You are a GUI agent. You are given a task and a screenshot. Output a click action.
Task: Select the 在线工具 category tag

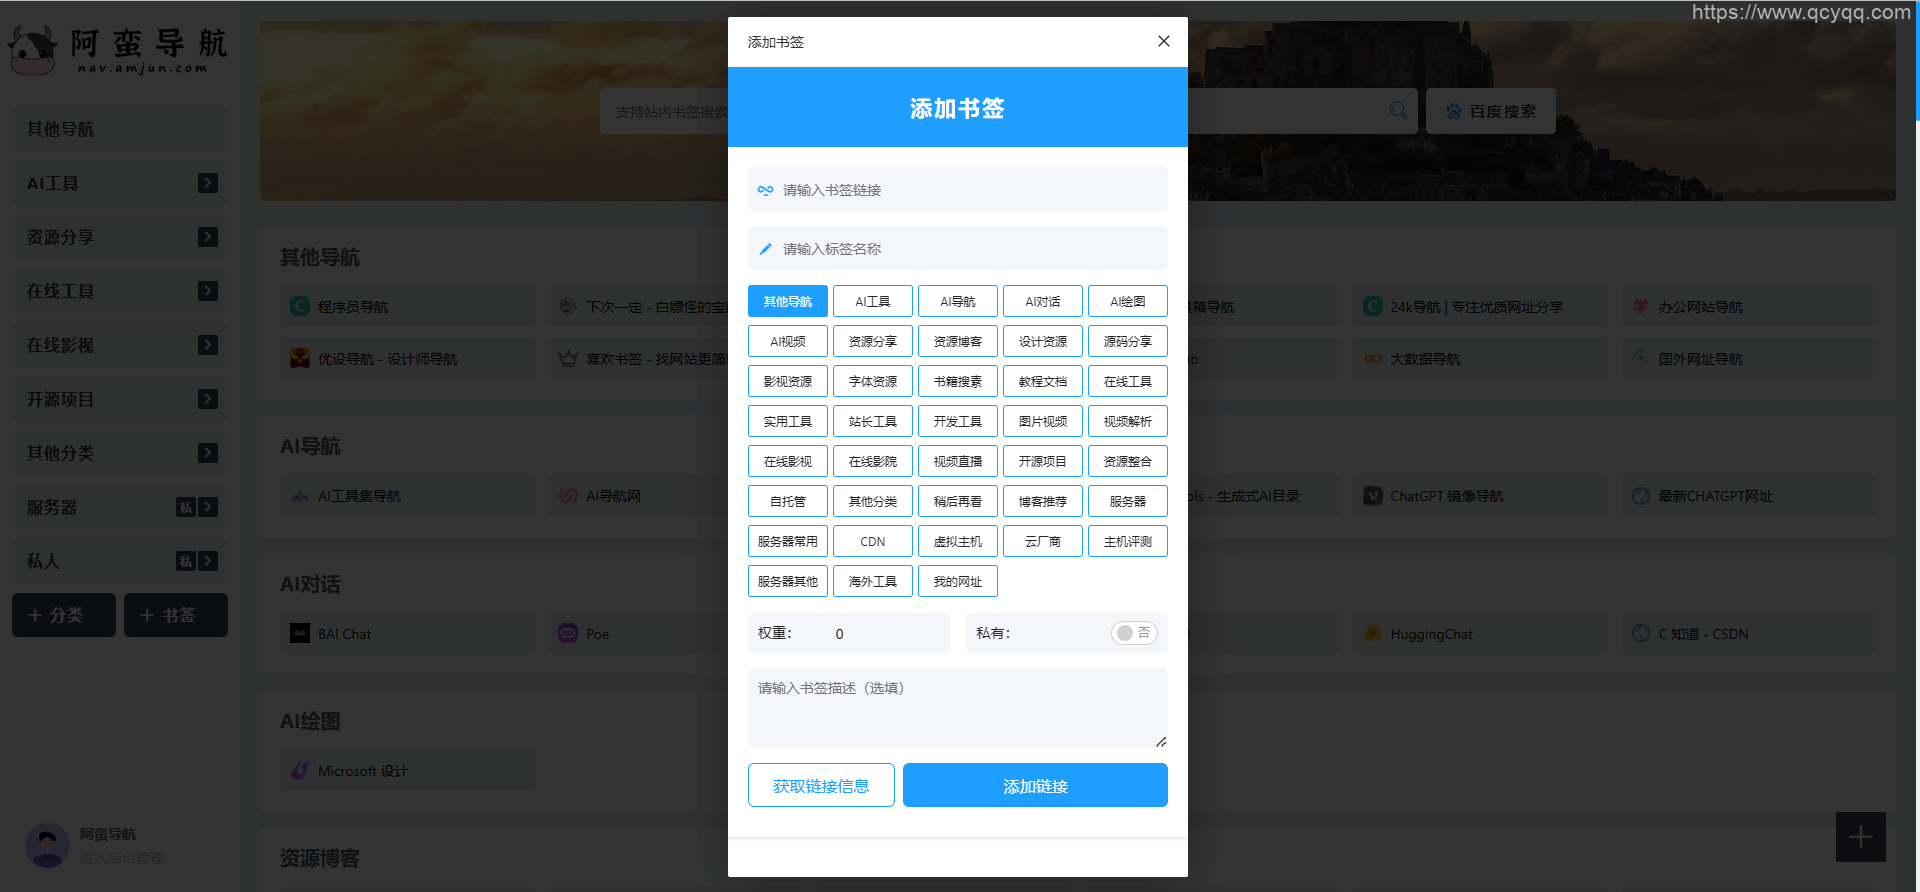(x=1127, y=381)
